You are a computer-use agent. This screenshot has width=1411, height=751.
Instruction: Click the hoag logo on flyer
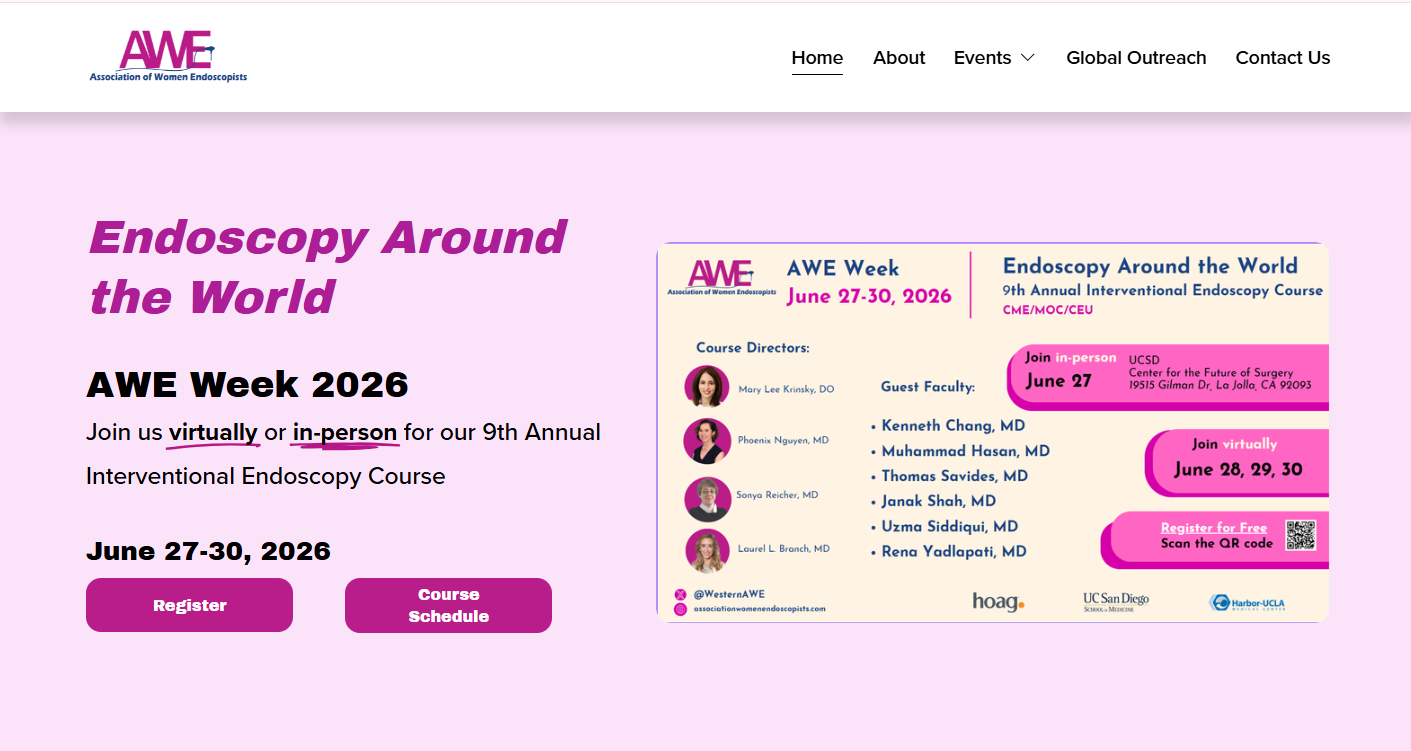[998, 601]
